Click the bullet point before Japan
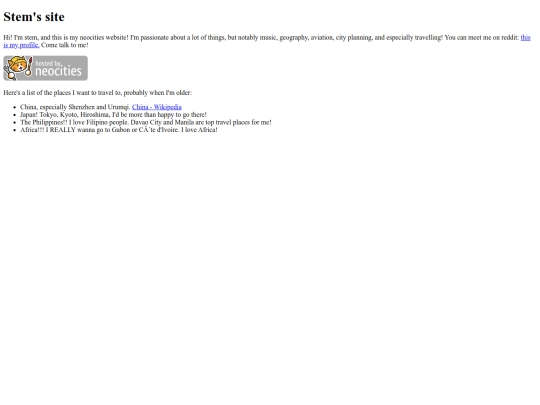Viewport: 540px width, 405px height. [14, 115]
